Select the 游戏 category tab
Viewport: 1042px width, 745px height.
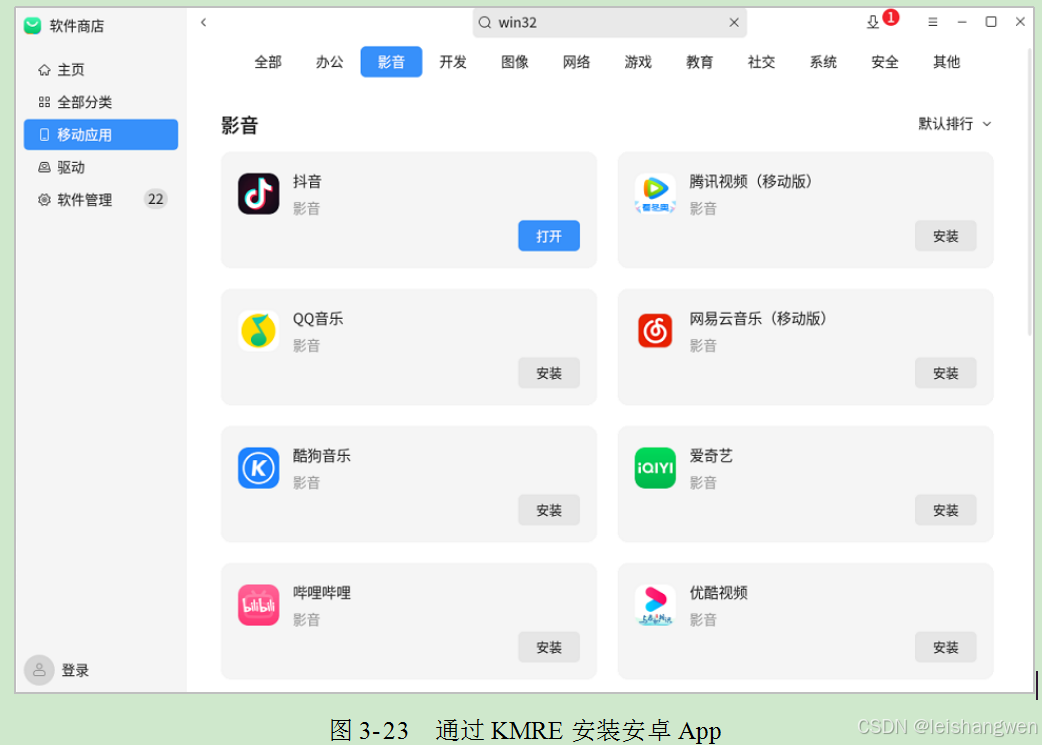coord(638,62)
